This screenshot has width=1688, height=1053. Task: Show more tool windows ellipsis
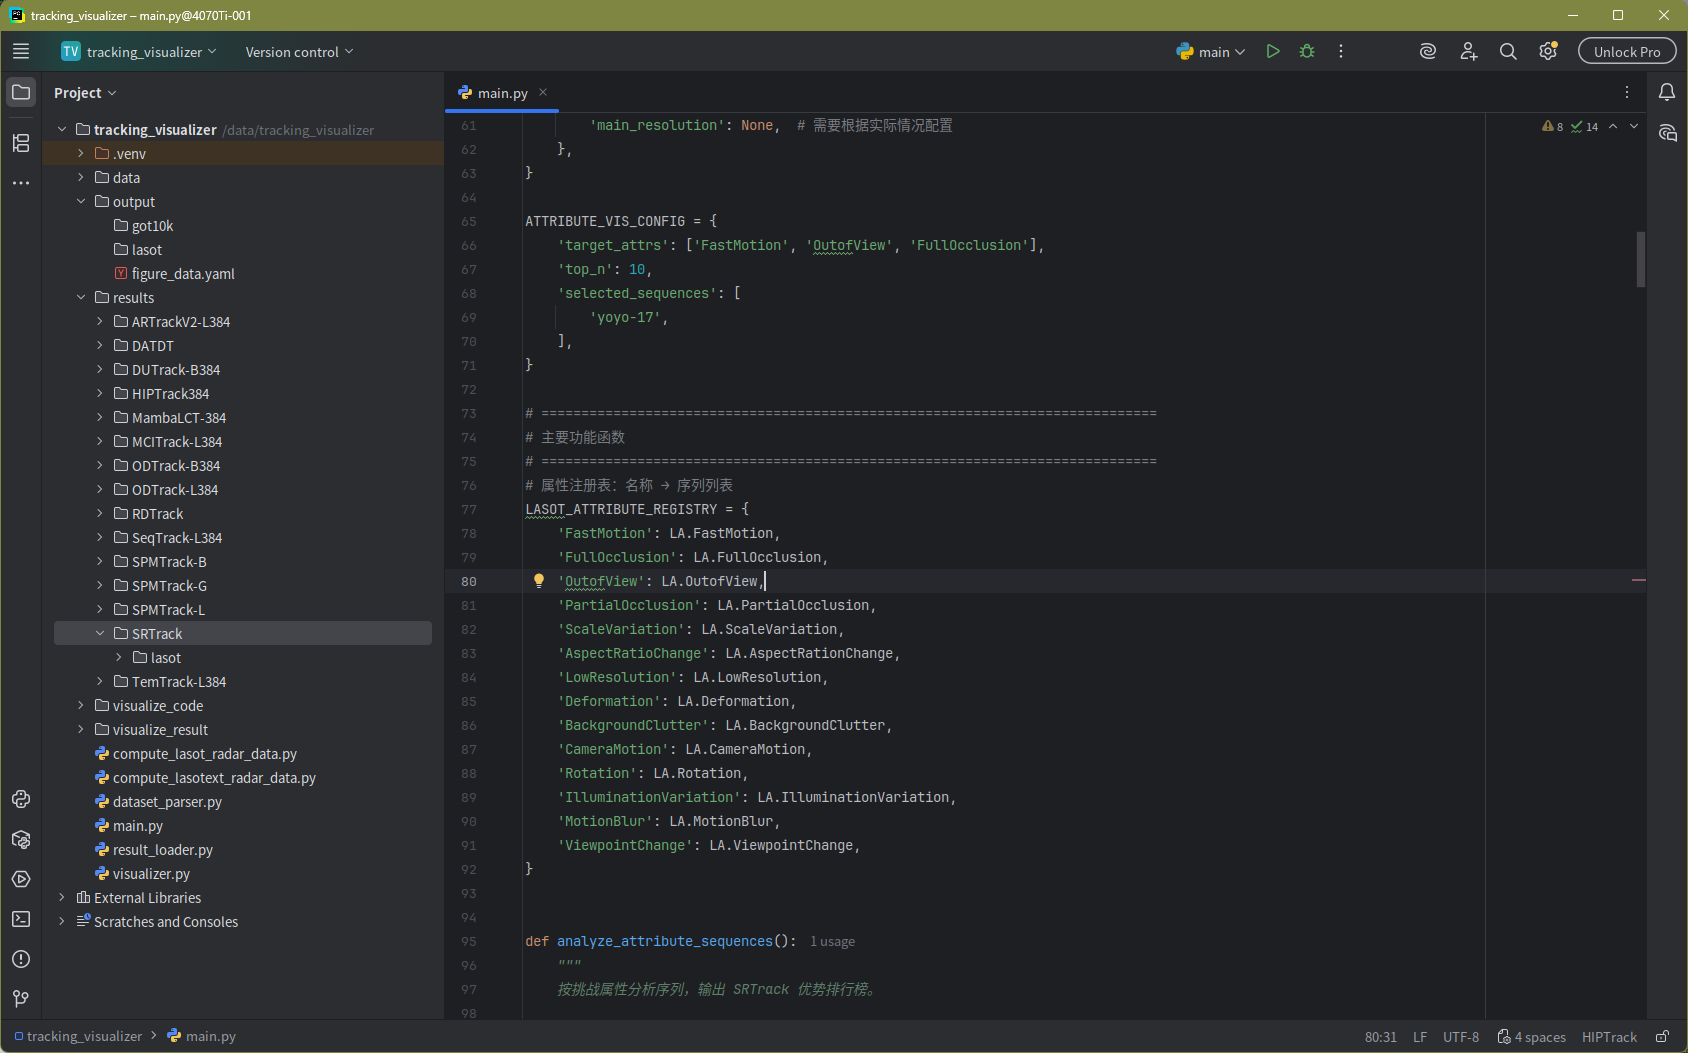(x=21, y=183)
